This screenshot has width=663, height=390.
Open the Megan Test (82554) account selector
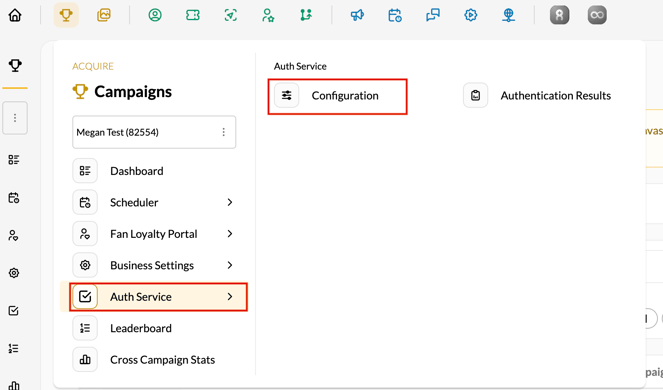(154, 132)
